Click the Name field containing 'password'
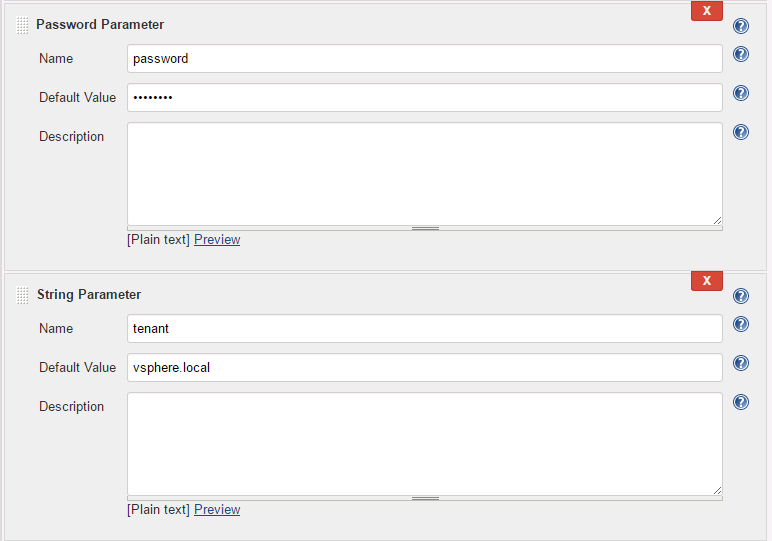 coord(424,58)
